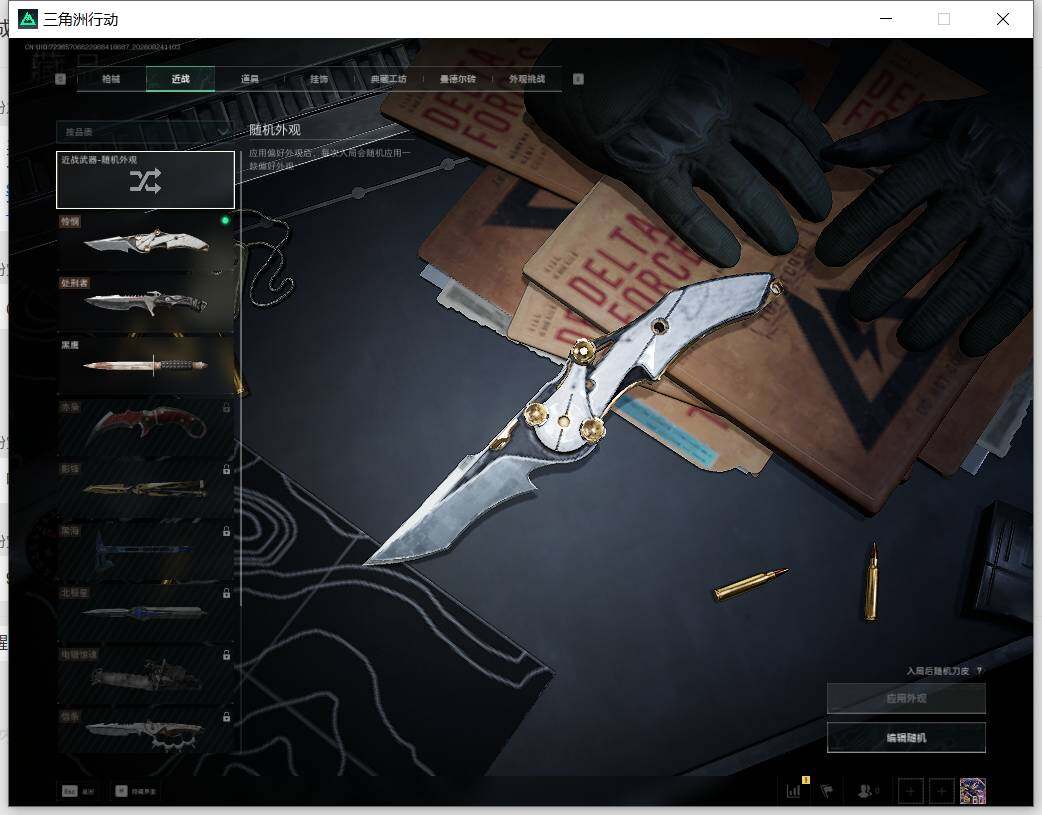Viewport: 1042px width, 815px height.
Task: Open the 枪械 firearms tab
Action: point(111,79)
